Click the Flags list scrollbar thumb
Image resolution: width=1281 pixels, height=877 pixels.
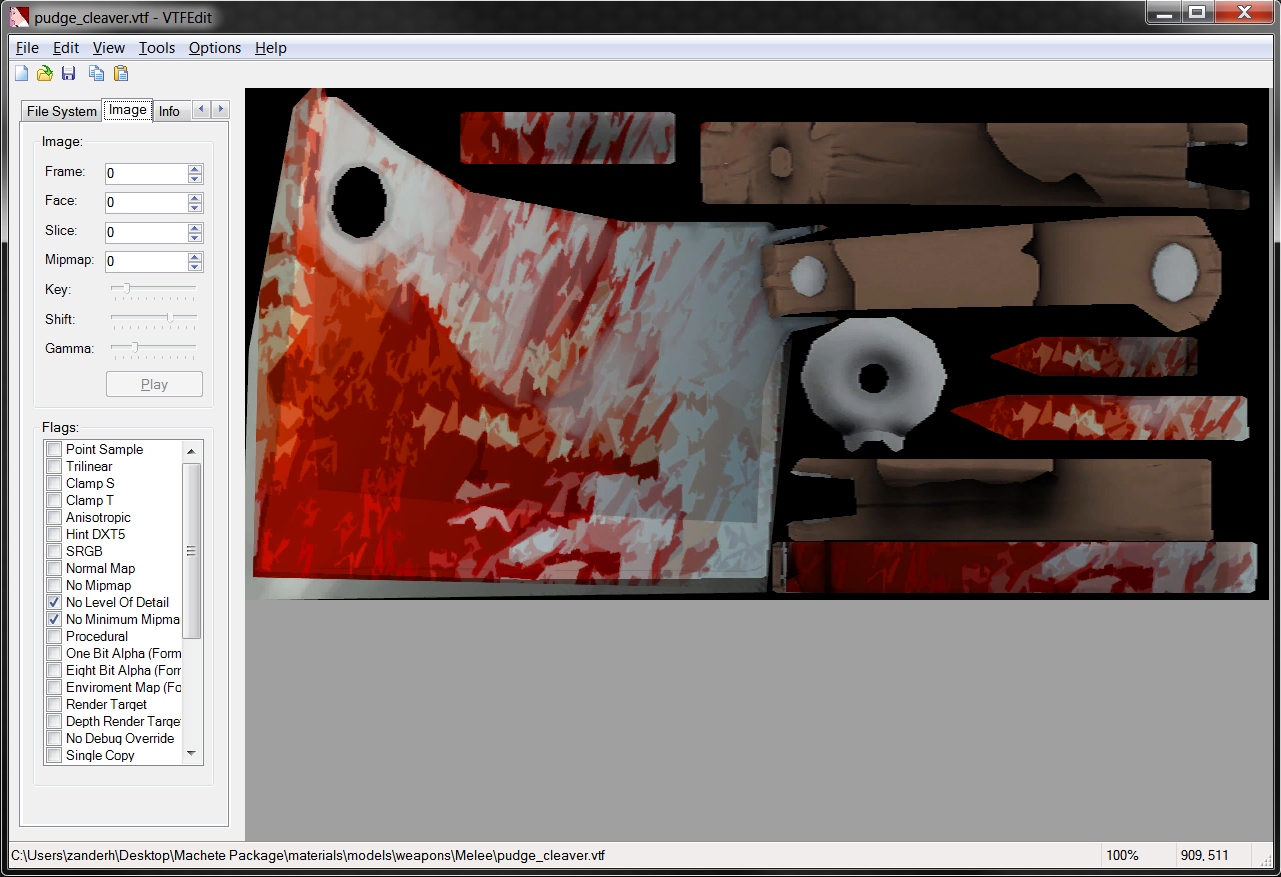(192, 550)
